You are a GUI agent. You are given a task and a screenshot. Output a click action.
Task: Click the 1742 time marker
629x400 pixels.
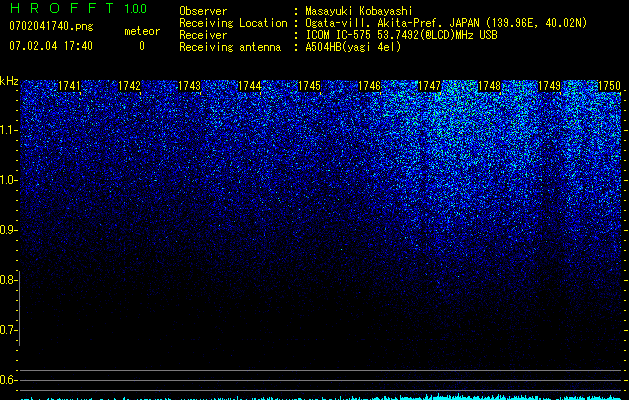[x=130, y=86]
